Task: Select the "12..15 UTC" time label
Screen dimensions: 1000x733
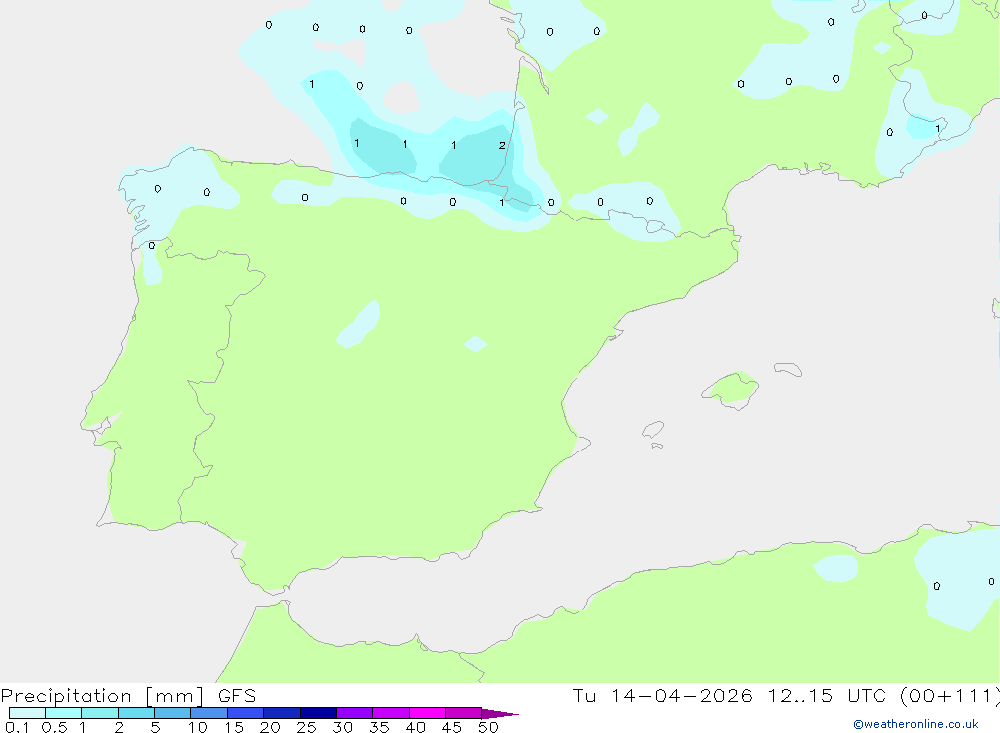Action: (826, 695)
